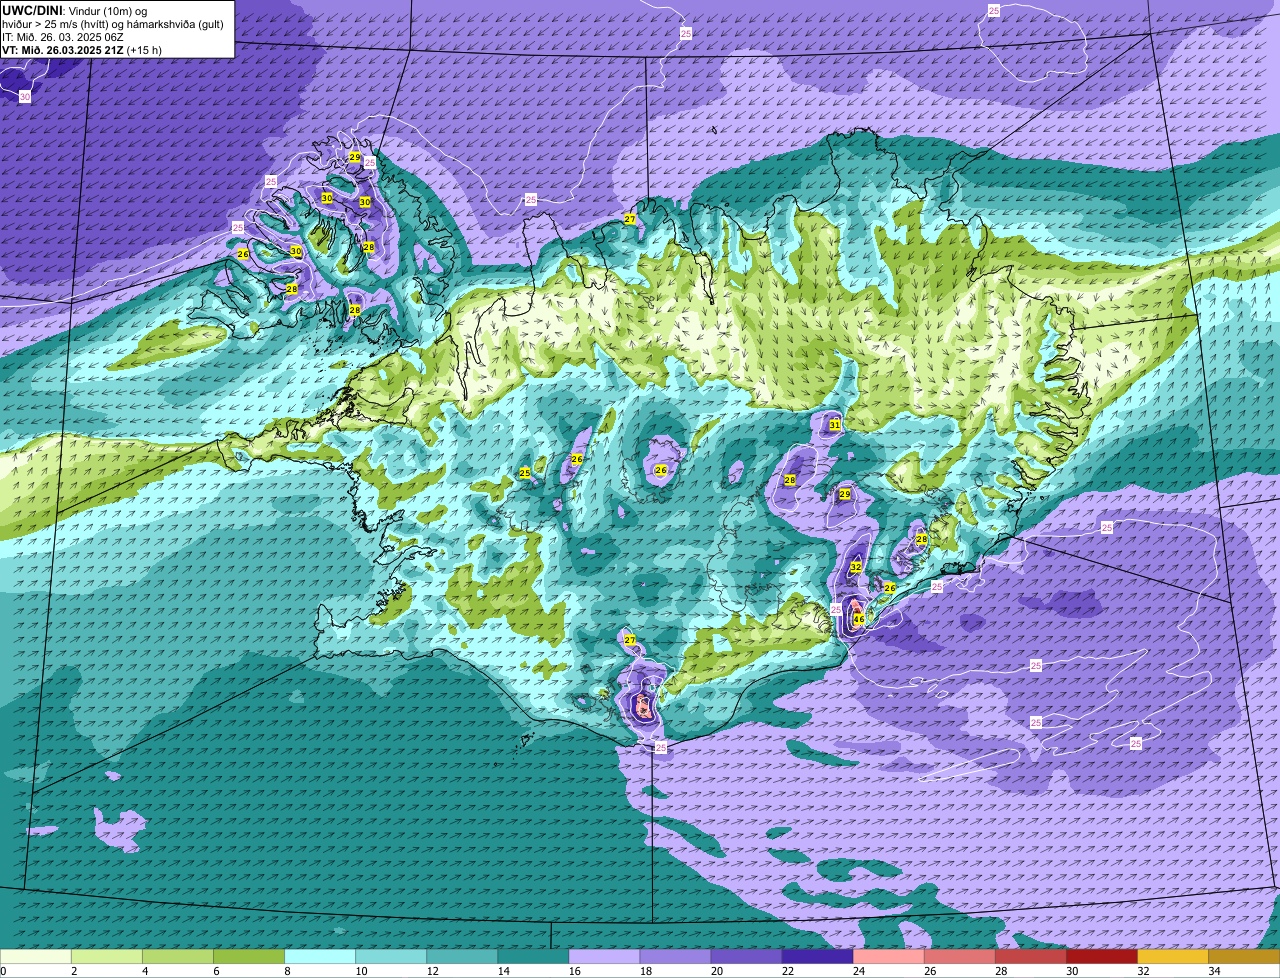The width and height of the screenshot is (1280, 978).
Task: Click the legend swatch between 4 and 6
Action: click(x=178, y=956)
